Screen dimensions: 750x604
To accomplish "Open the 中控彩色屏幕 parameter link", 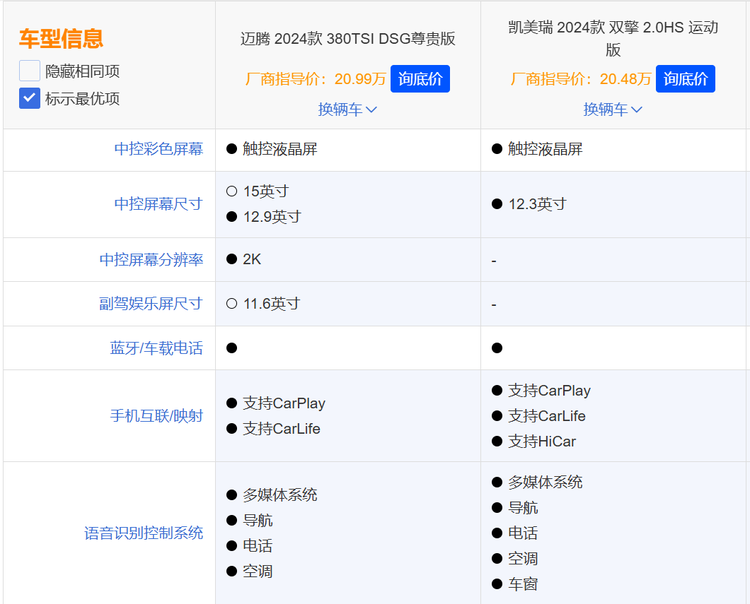I will coord(158,149).
